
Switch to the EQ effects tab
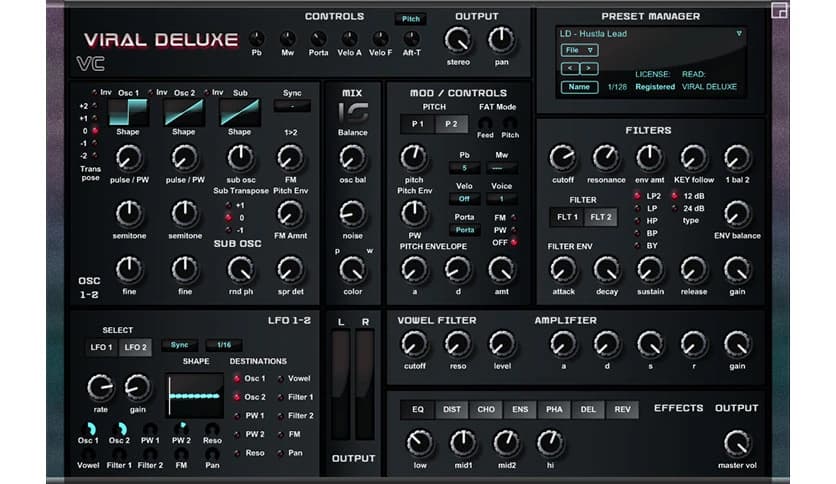(x=417, y=409)
